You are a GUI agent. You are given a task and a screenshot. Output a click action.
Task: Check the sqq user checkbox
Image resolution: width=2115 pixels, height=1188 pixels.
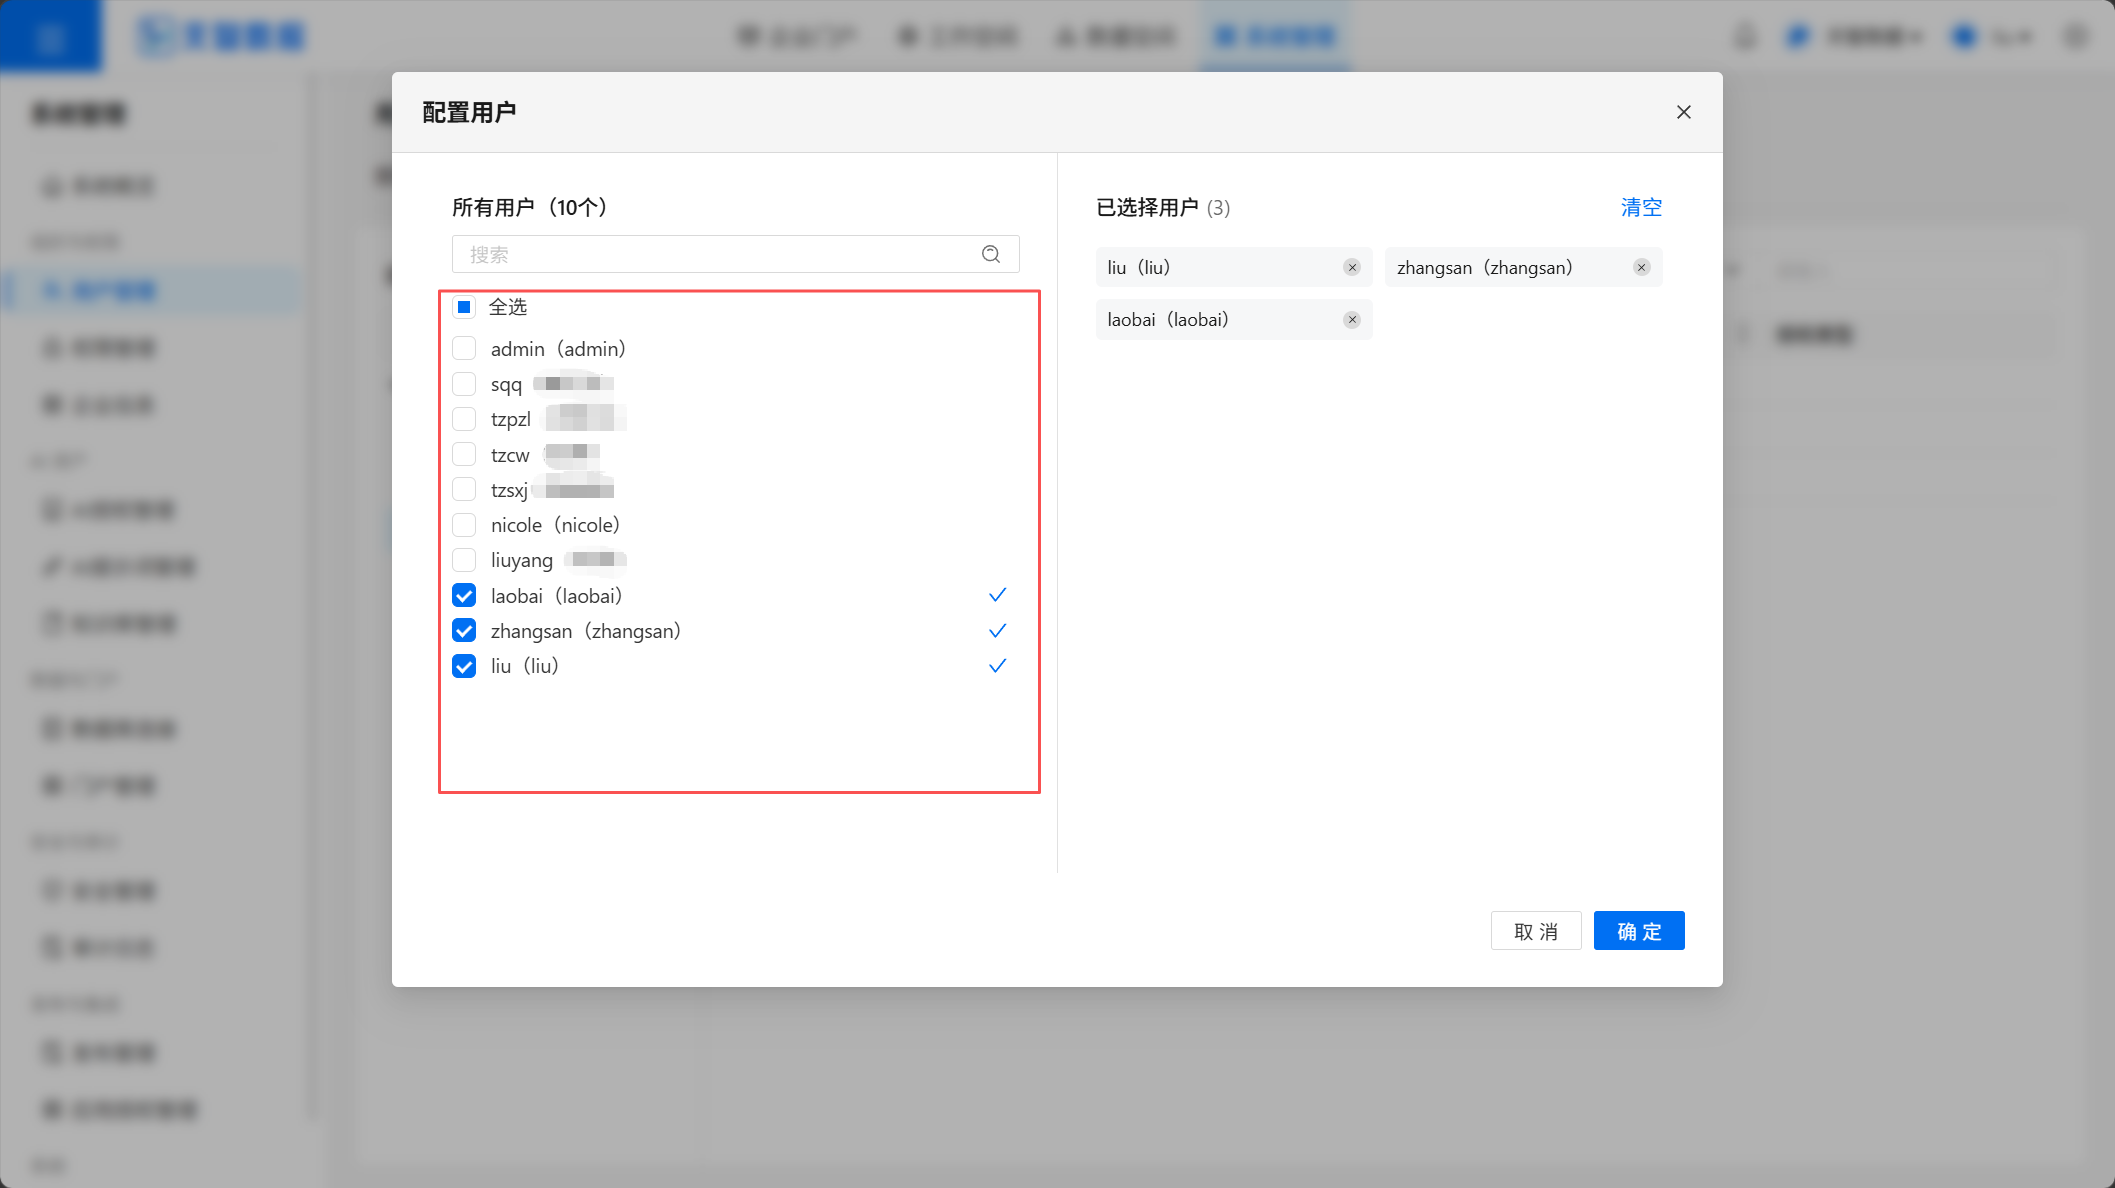coord(464,384)
